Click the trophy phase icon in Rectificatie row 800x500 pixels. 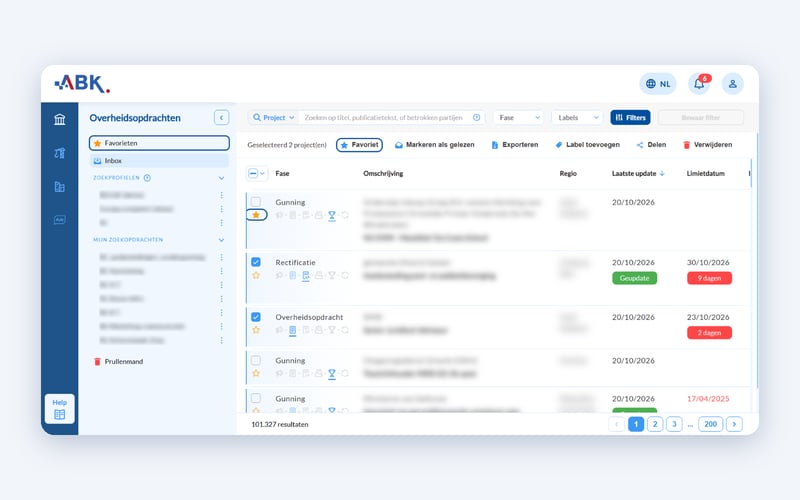pos(332,276)
